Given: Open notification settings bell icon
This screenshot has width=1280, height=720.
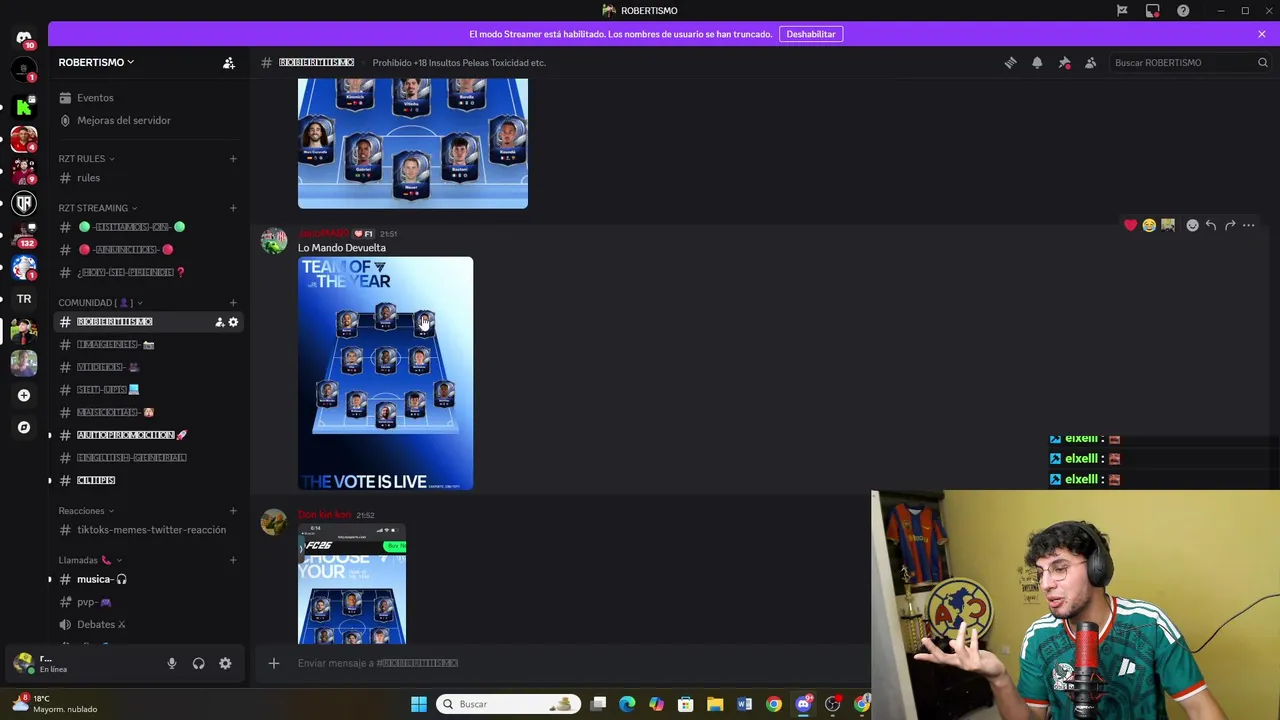Looking at the screenshot, I should [1037, 63].
